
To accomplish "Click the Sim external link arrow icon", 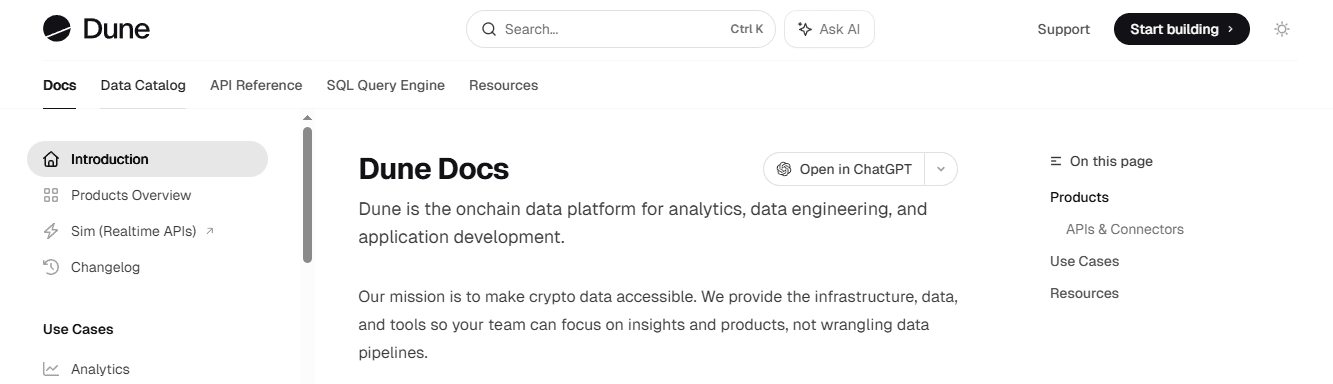I will pyautogui.click(x=209, y=231).
